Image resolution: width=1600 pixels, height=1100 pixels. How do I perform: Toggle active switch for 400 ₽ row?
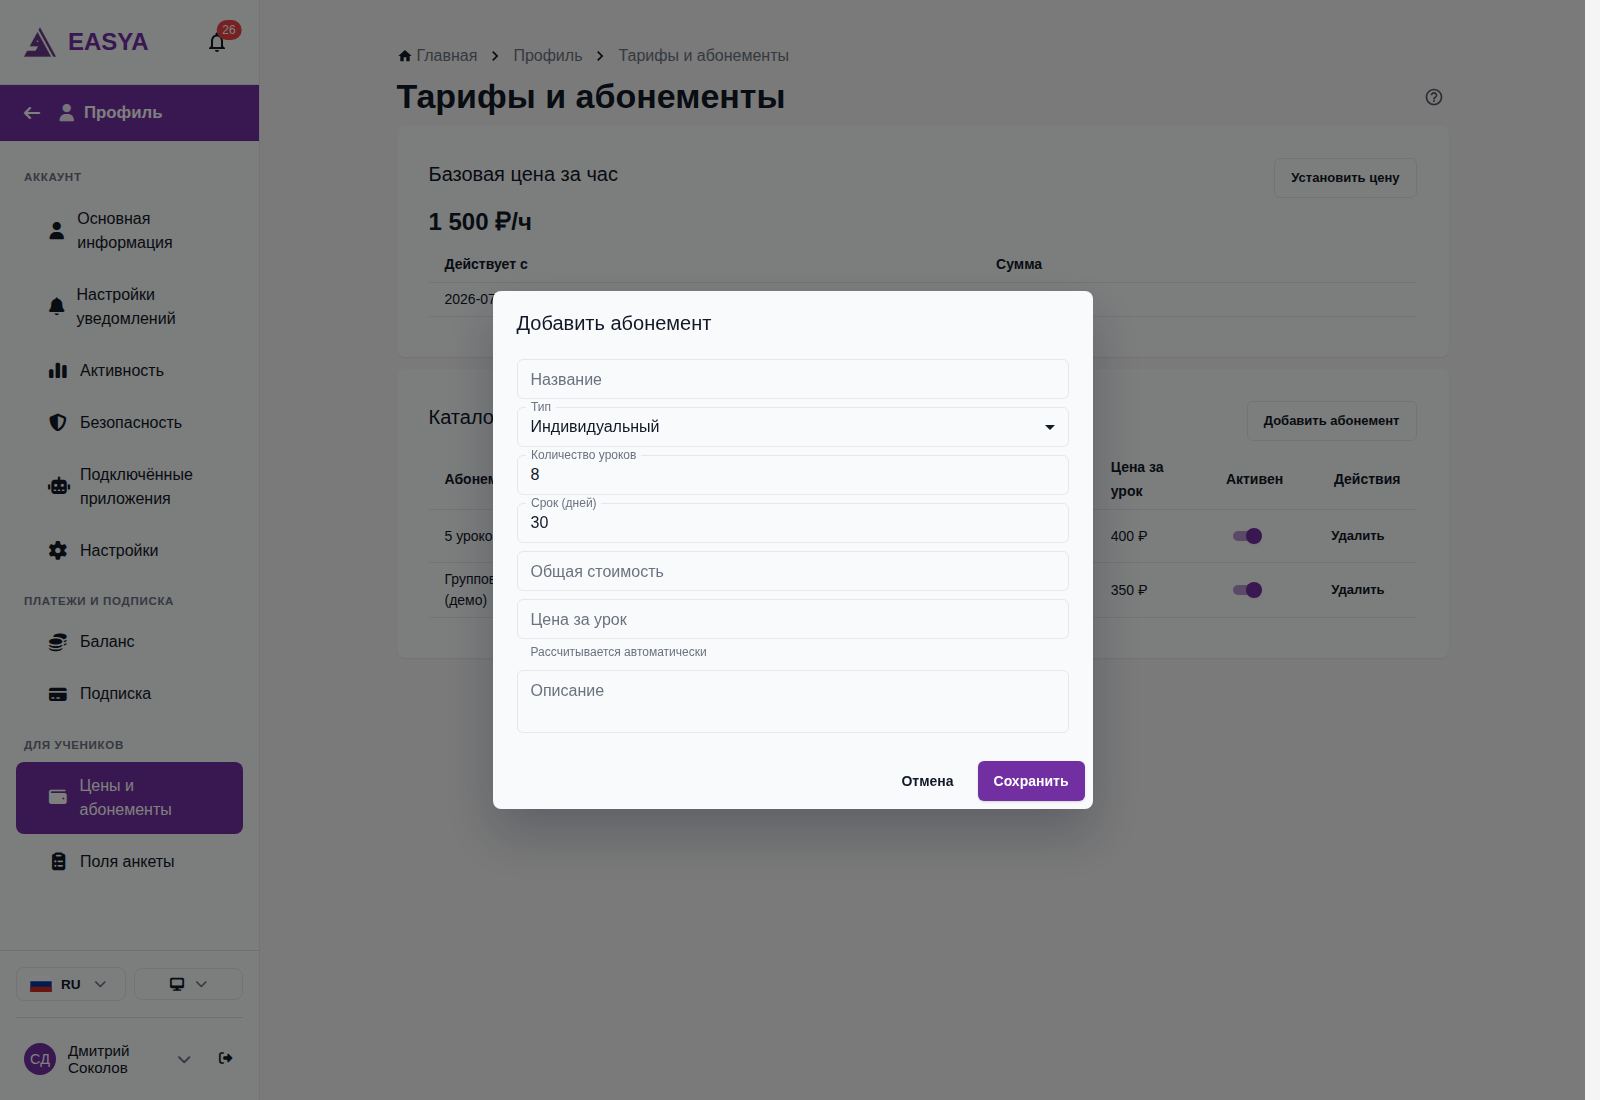pos(1247,536)
